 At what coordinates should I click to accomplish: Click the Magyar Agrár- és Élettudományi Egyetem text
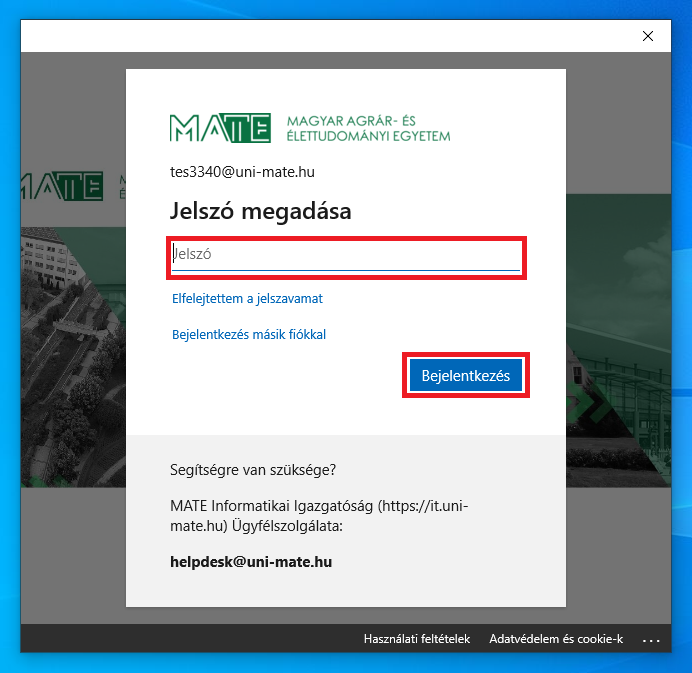(x=368, y=128)
